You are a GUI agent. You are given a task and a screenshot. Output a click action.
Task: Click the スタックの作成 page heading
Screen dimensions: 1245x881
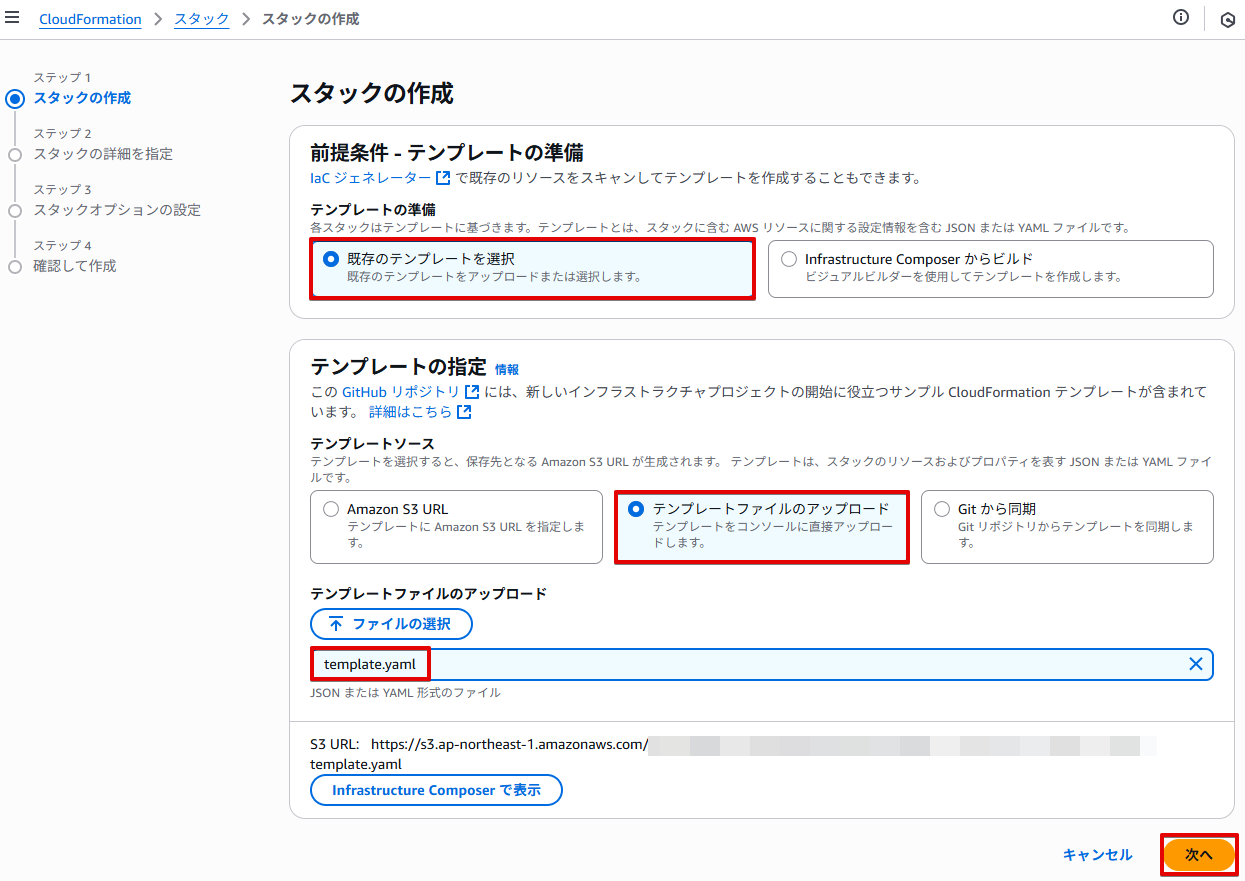[x=371, y=94]
